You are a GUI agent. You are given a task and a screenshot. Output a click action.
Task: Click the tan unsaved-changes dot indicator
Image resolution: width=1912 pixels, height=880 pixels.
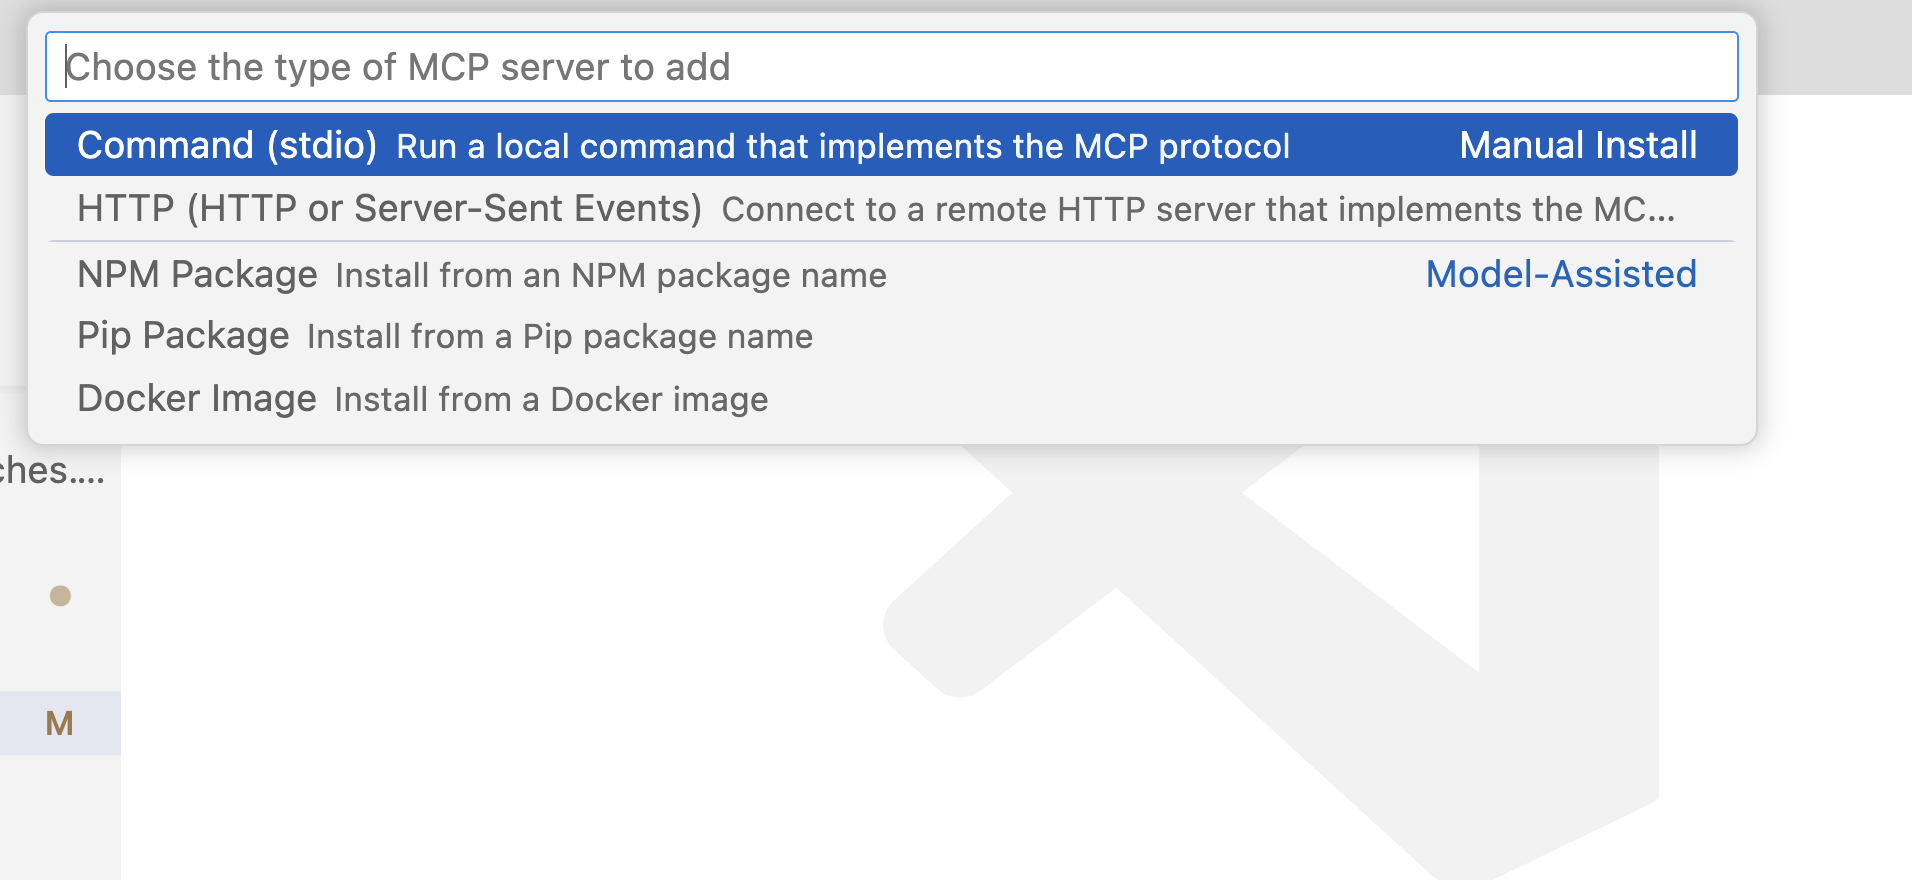click(x=60, y=596)
